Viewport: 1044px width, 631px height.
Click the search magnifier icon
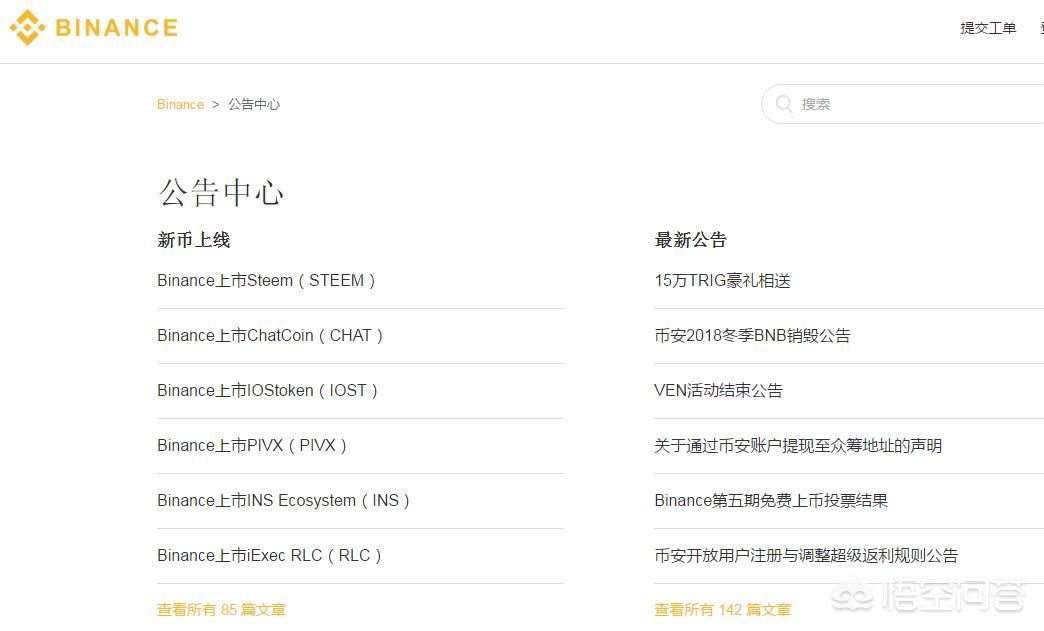785,104
